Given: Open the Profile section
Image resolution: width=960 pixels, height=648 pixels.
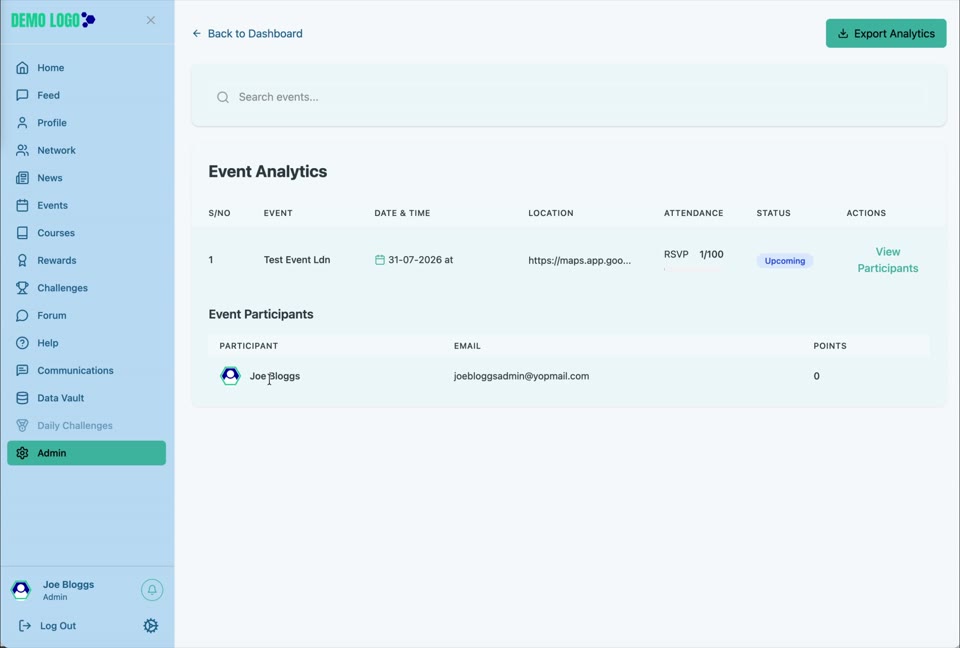Looking at the screenshot, I should coord(86,122).
